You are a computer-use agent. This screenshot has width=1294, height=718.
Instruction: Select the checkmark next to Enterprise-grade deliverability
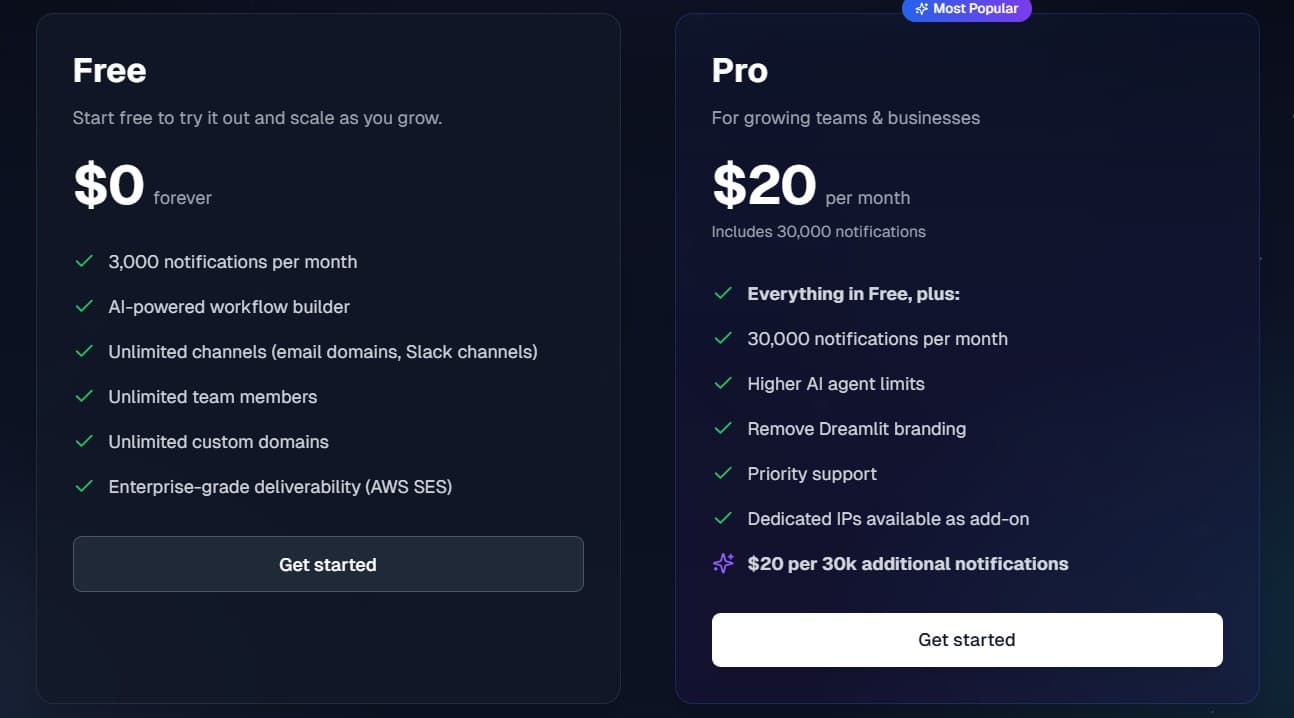[x=85, y=486]
